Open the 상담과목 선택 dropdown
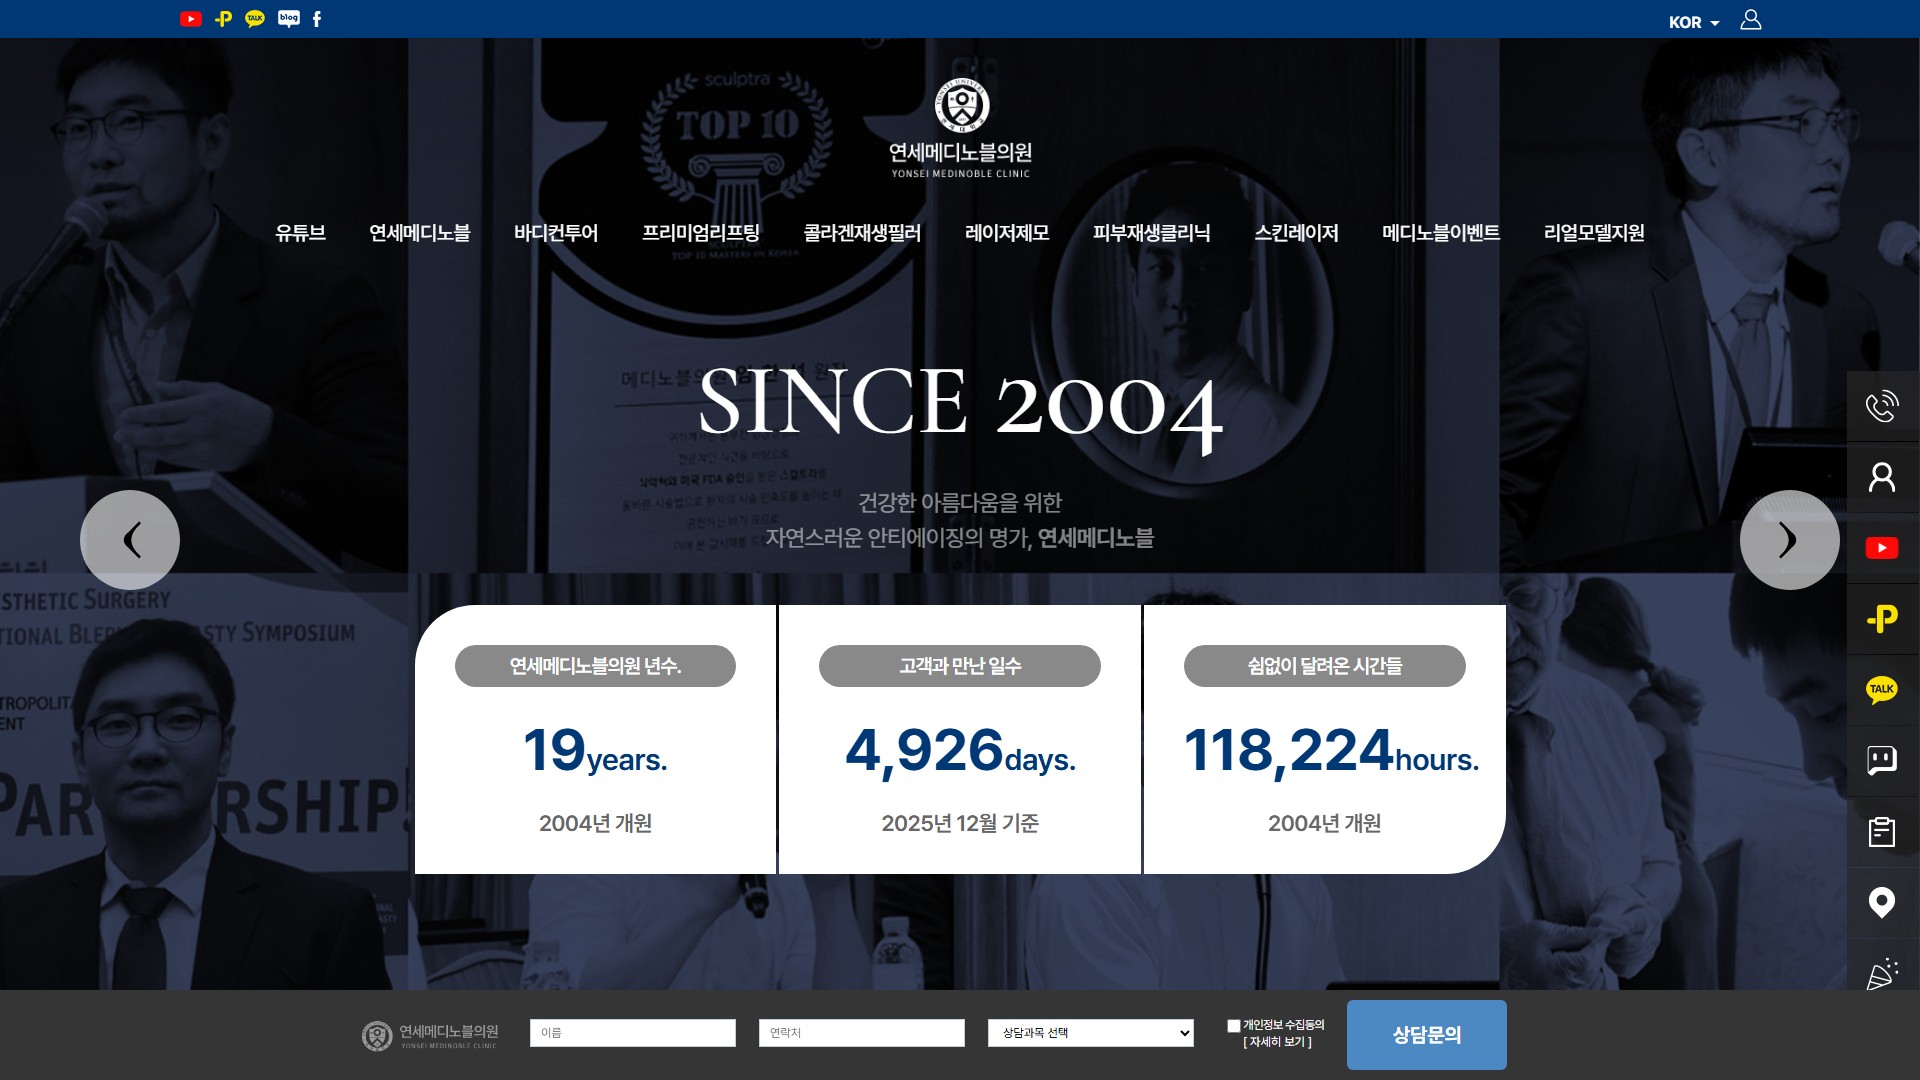Viewport: 1920px width, 1080px height. click(x=1091, y=1033)
